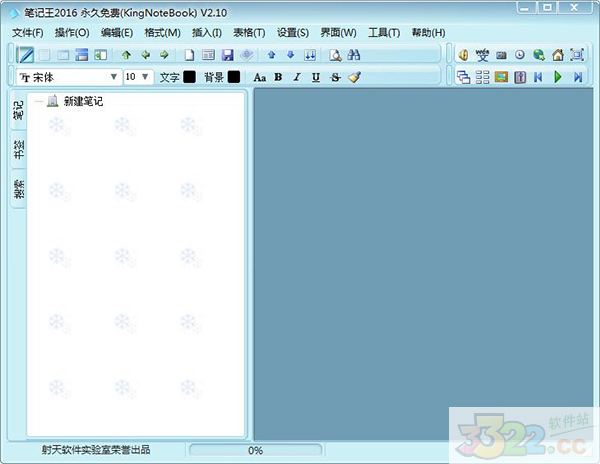Click the blue pencil edit icon
The image size is (600, 464).
tap(26, 55)
